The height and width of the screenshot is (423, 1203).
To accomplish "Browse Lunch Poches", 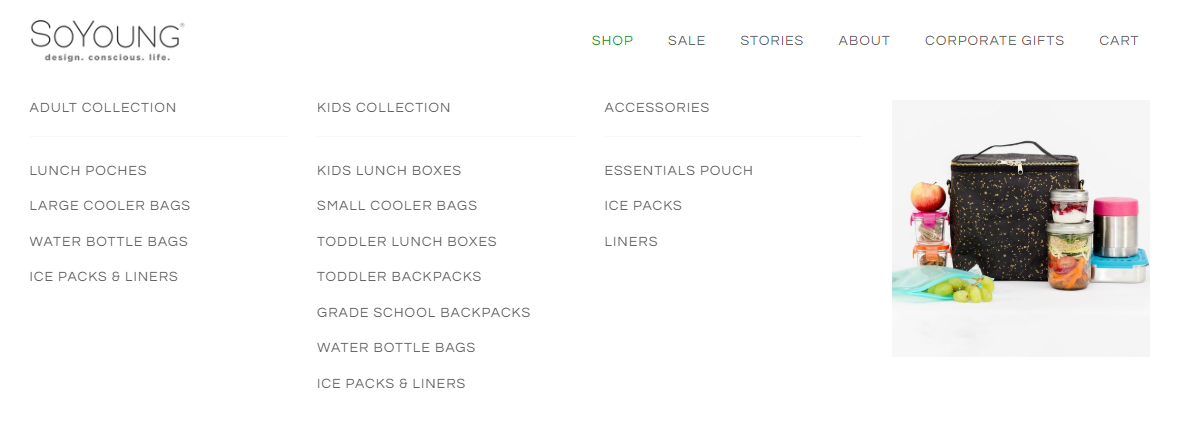I will click(x=88, y=171).
